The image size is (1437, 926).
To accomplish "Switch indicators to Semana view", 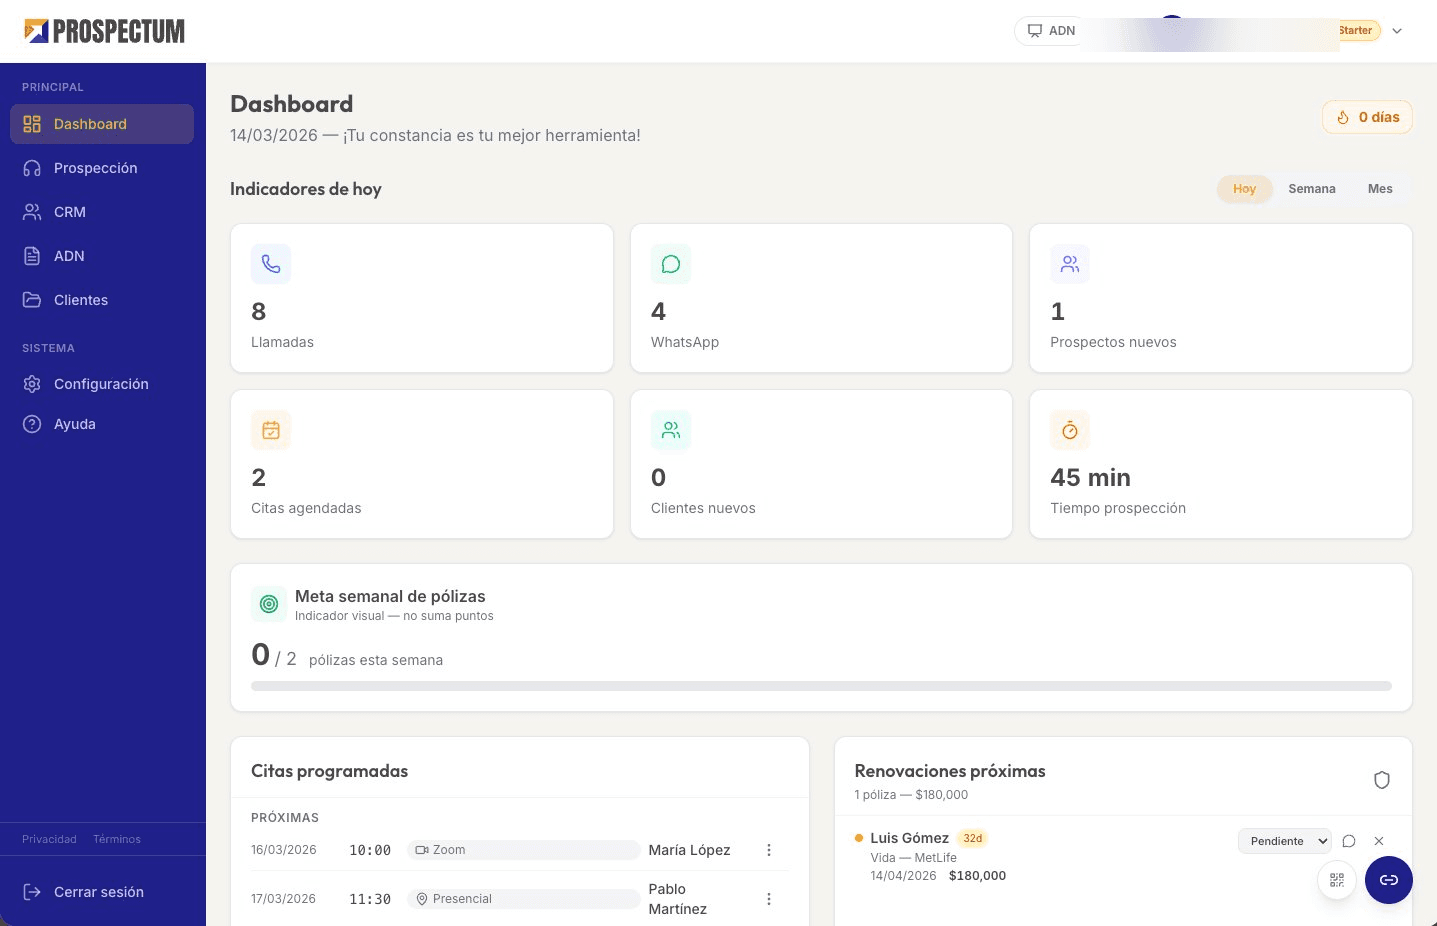I will click(1311, 188).
